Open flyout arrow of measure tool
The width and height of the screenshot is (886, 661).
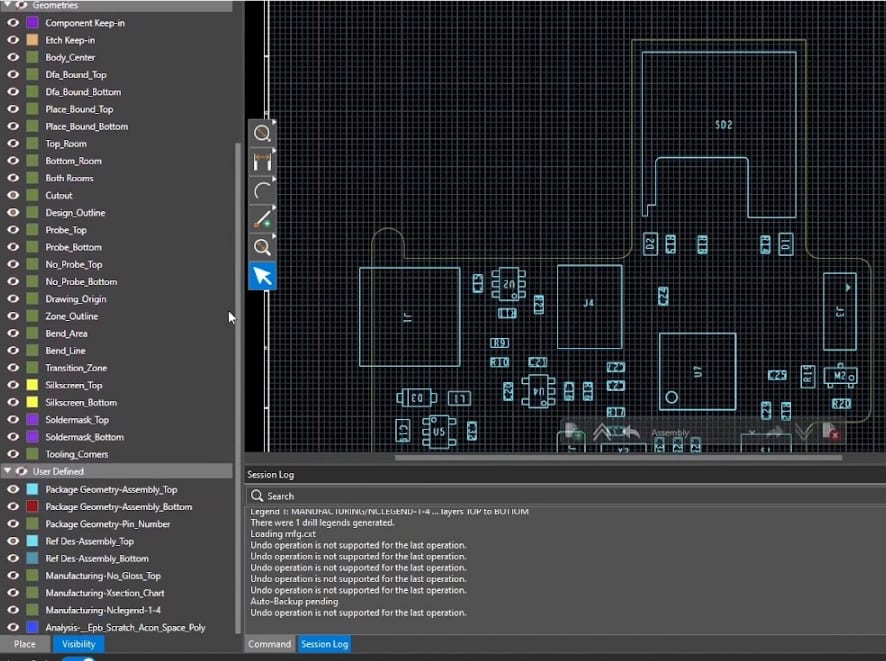coord(274,150)
